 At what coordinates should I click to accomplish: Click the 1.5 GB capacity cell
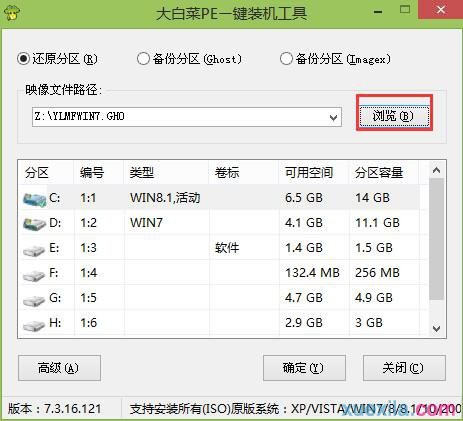coord(374,248)
